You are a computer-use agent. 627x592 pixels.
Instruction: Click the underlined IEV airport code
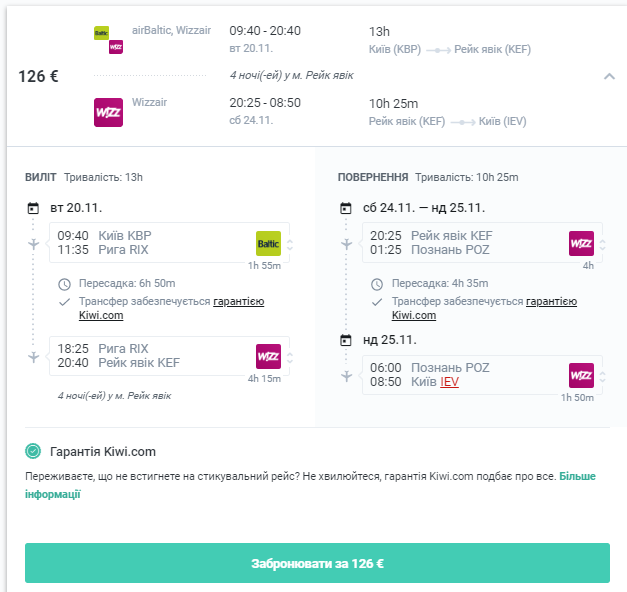(x=449, y=382)
